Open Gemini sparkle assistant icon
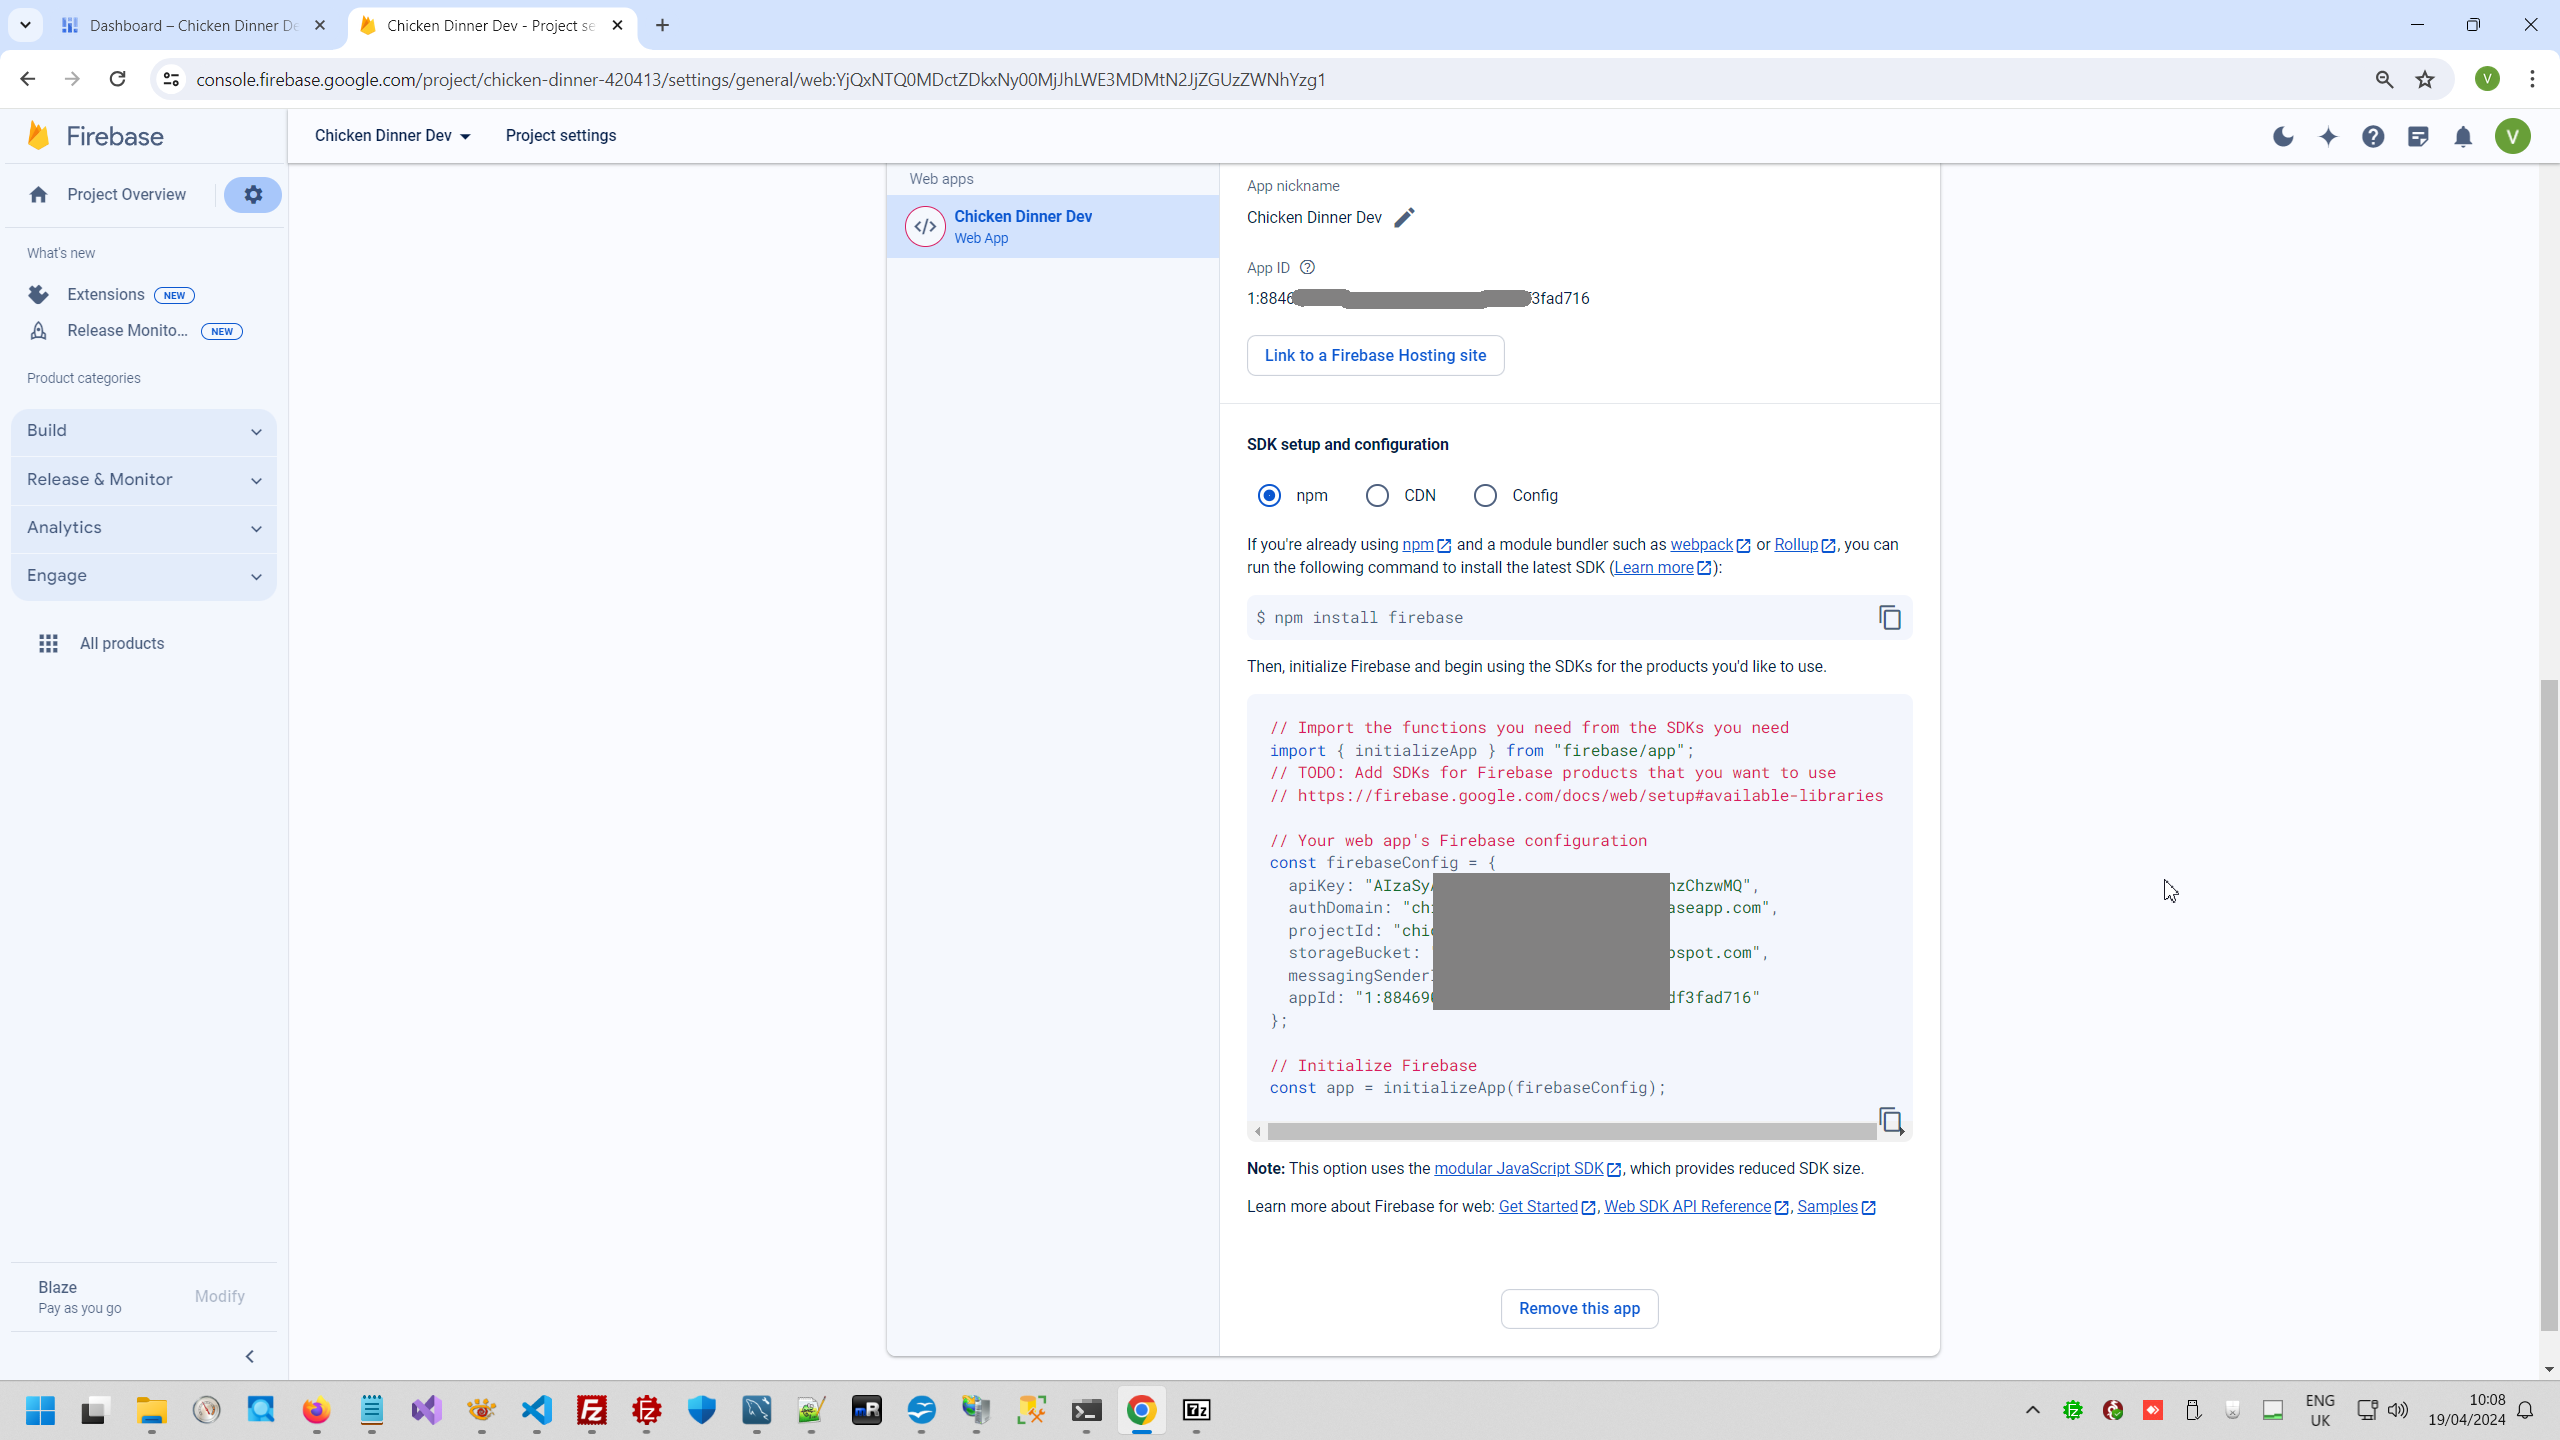The height and width of the screenshot is (1440, 2560). [2328, 137]
